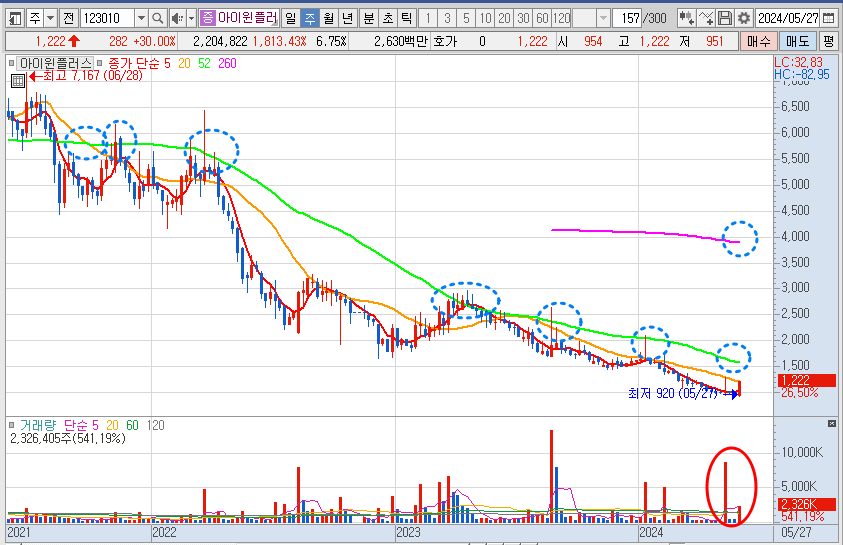Click the LC:32.83 indicator text
This screenshot has width=843, height=545.
click(x=798, y=62)
